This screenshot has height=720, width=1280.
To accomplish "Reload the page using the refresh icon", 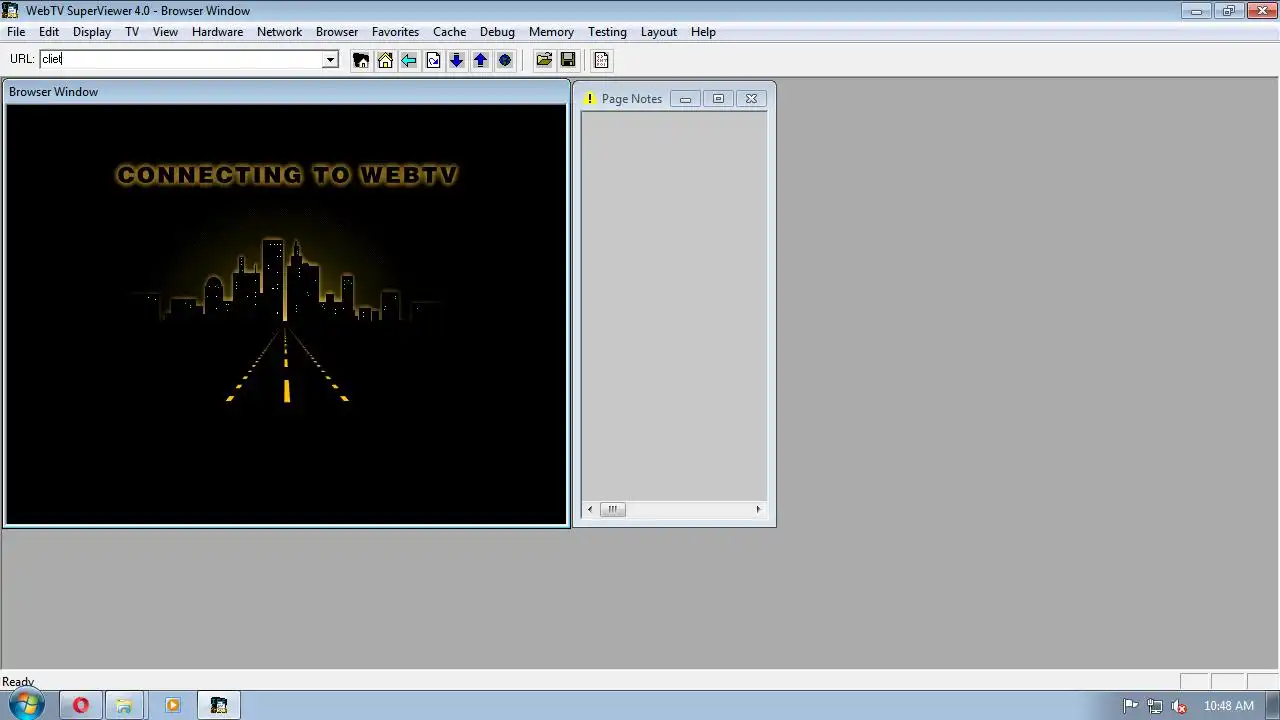I will (433, 60).
